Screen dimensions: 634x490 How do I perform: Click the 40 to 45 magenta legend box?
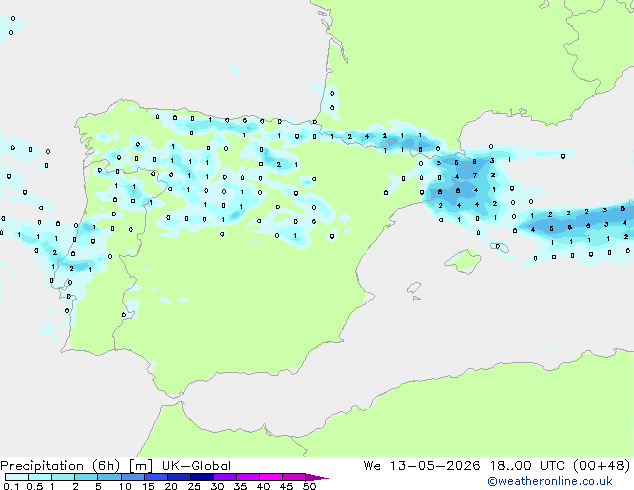tap(271, 477)
